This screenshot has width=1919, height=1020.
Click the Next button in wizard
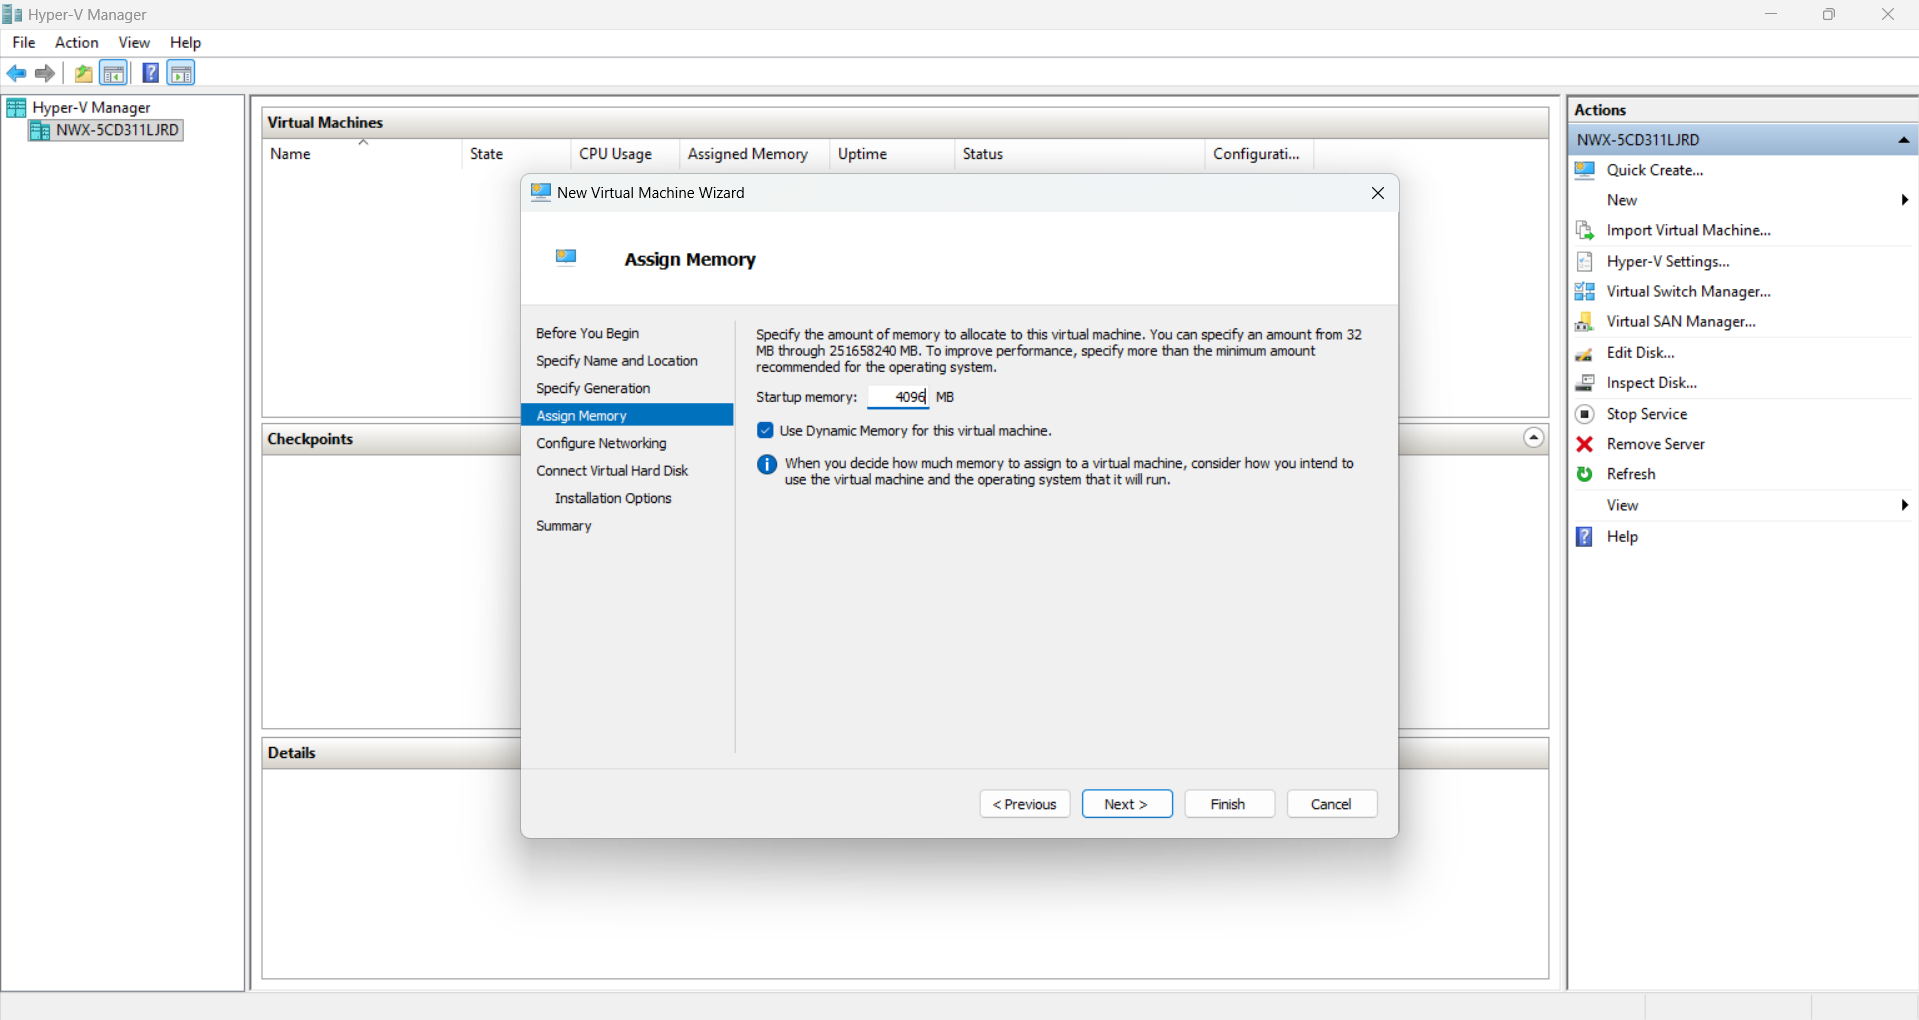[1126, 804]
